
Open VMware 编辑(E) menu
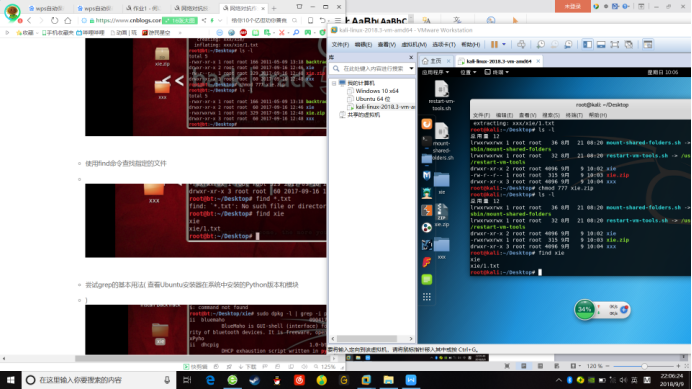click(x=363, y=45)
